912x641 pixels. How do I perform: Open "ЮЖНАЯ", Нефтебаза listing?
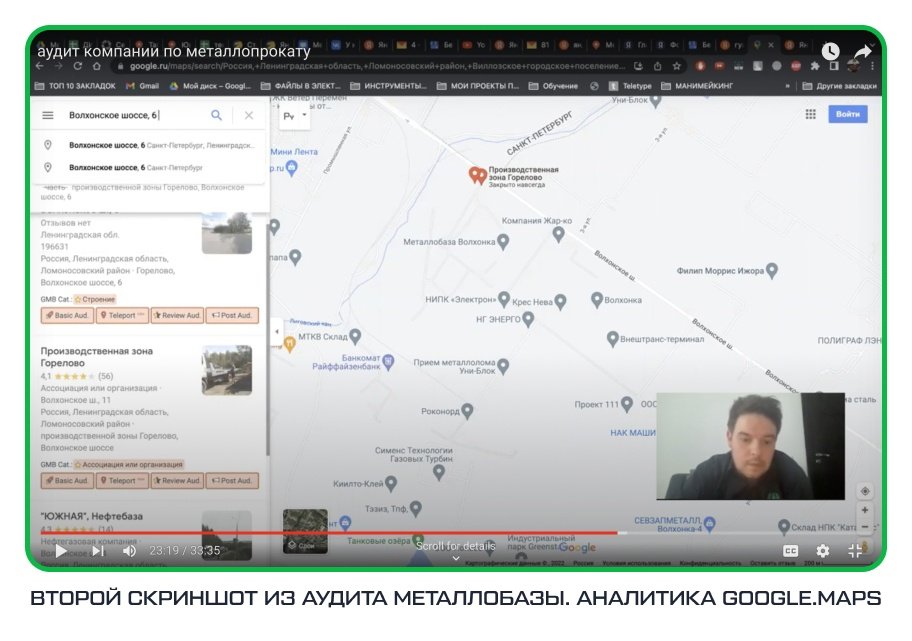(x=91, y=516)
